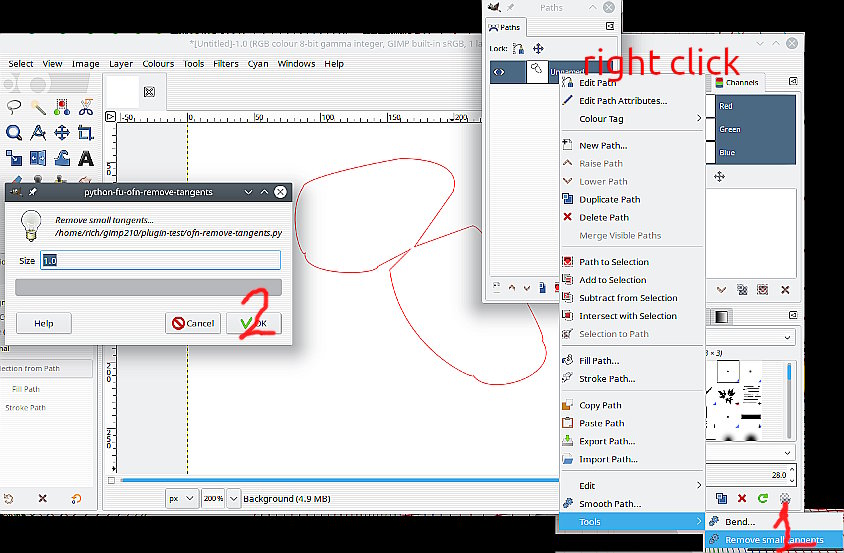Click raise path arrow at Paths dialog bottom

pyautogui.click(x=511, y=288)
